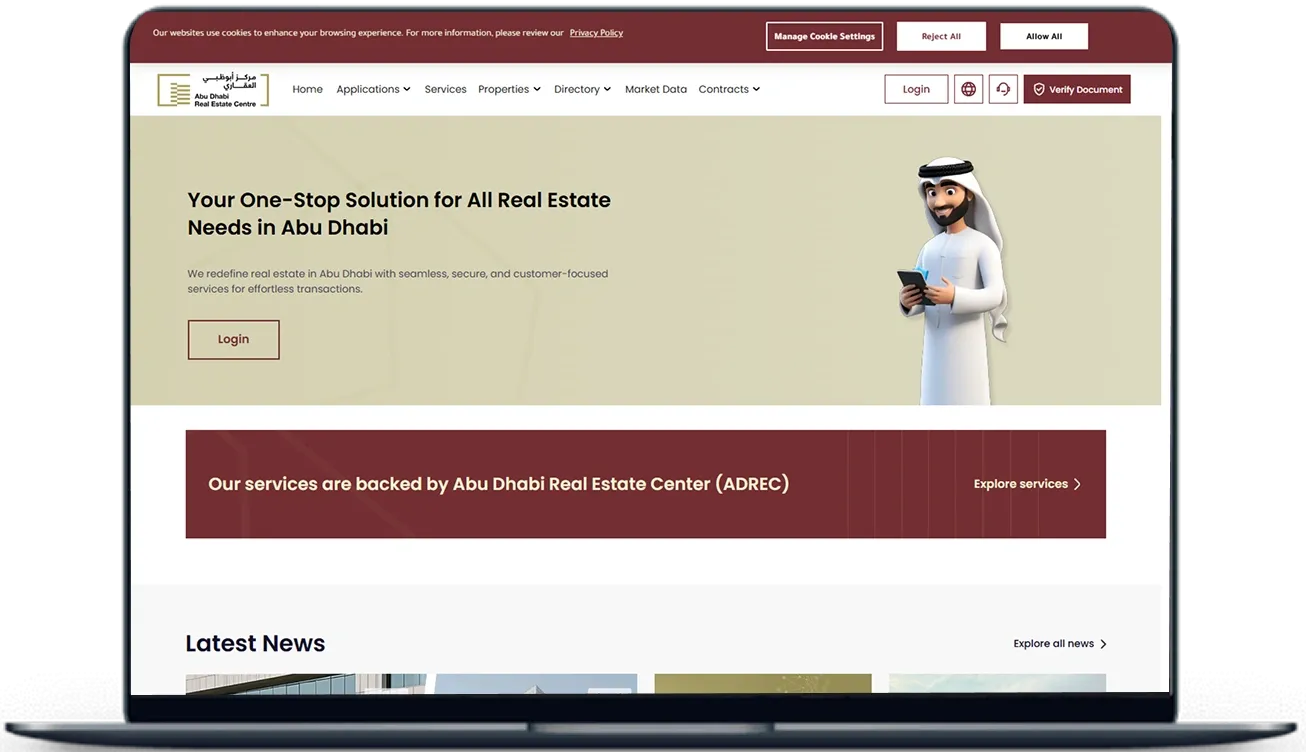This screenshot has height=752, width=1306.
Task: Go to the Home menu item
Action: click(x=307, y=89)
